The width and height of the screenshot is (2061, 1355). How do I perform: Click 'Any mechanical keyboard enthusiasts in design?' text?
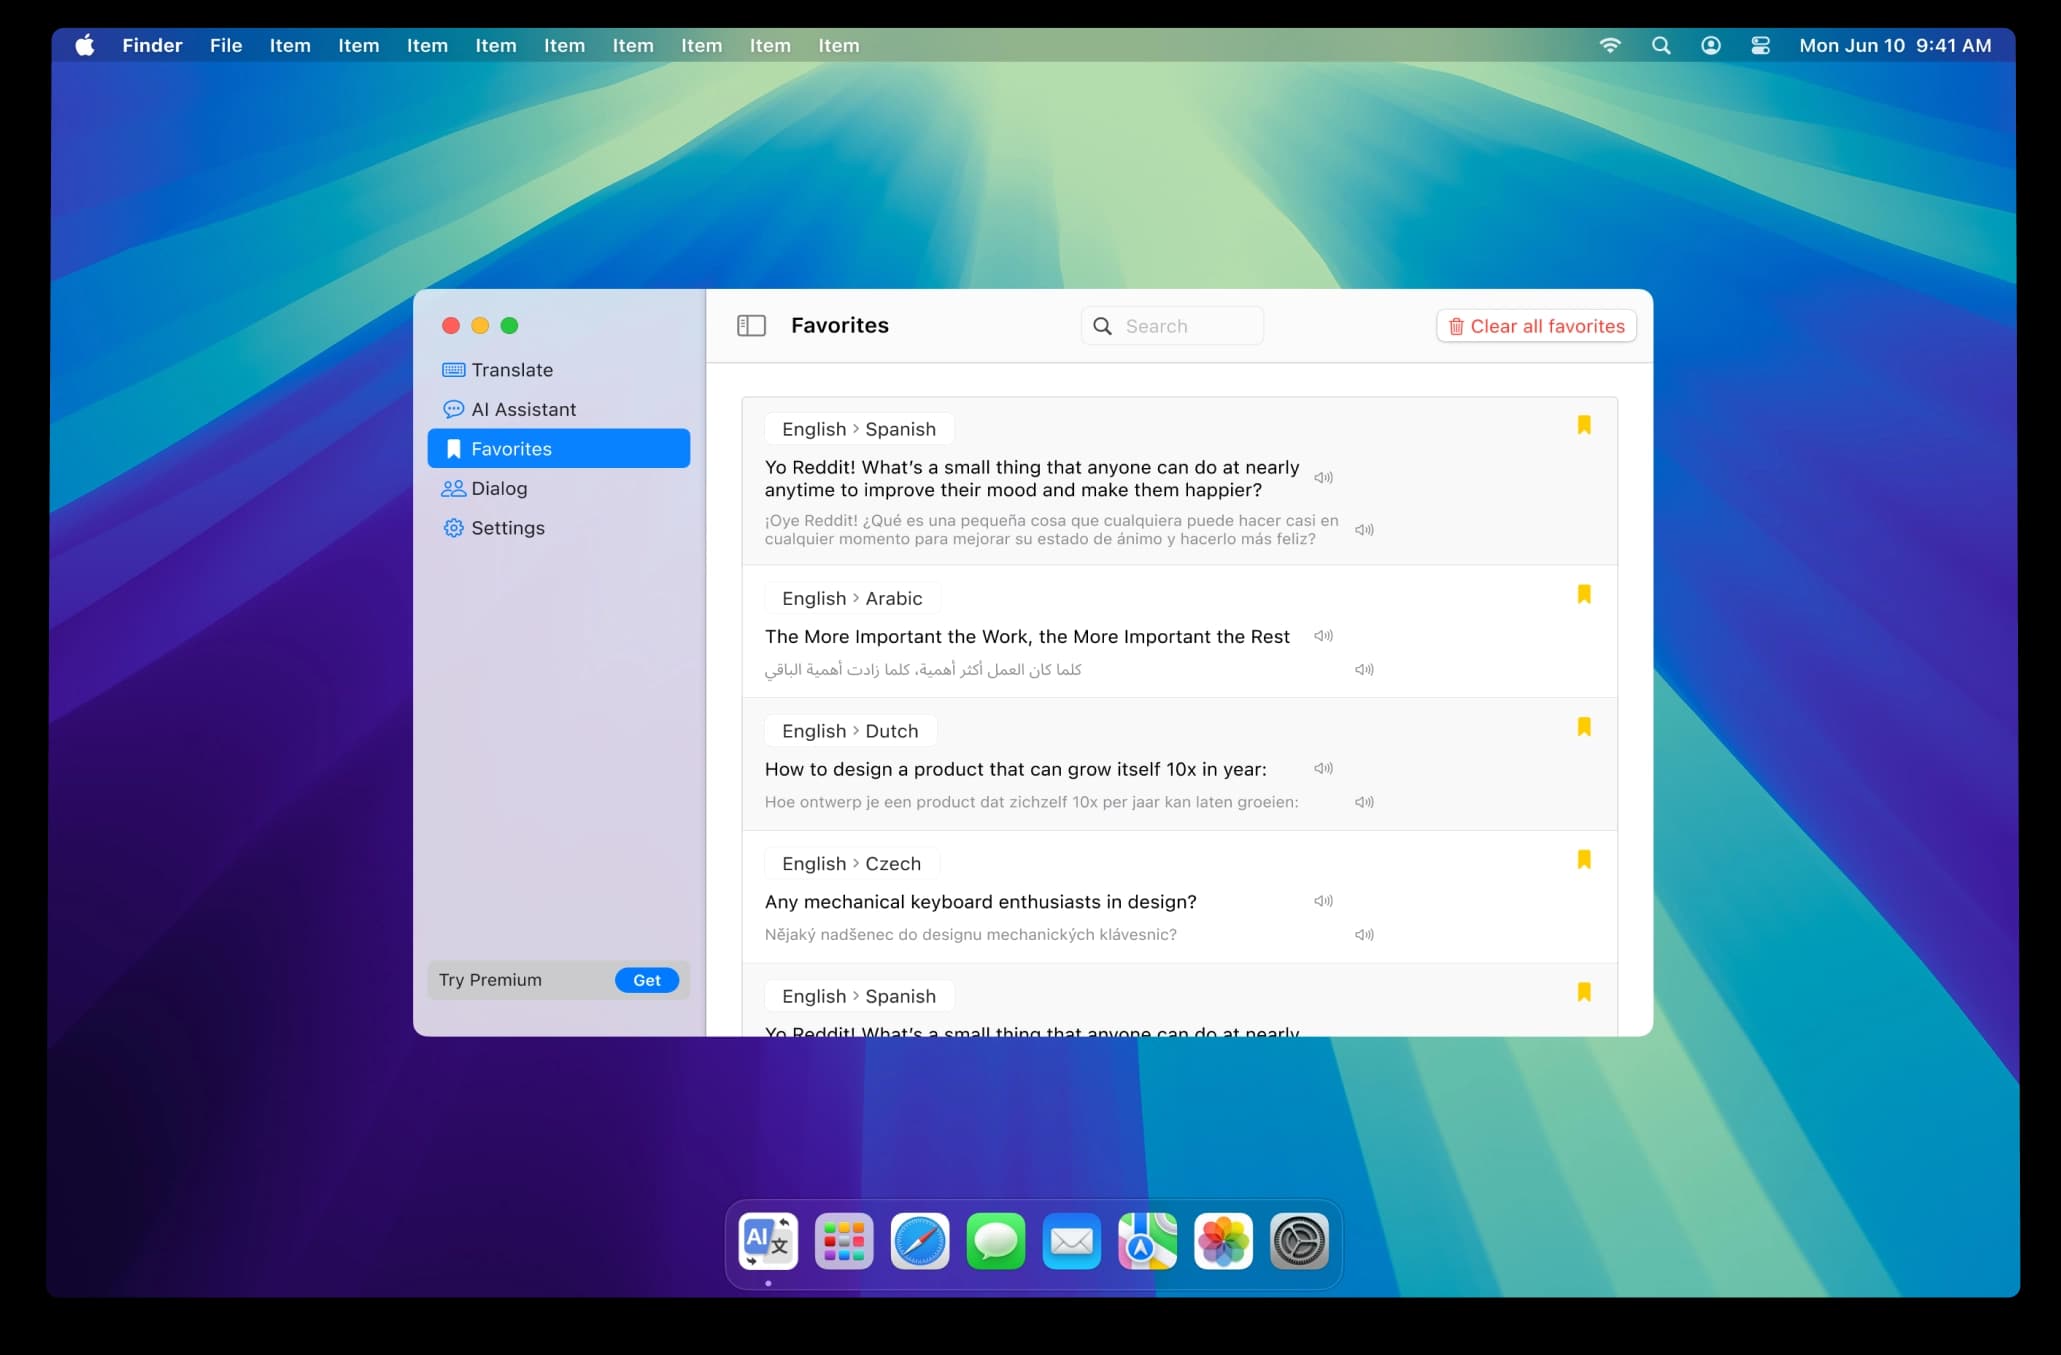click(980, 902)
